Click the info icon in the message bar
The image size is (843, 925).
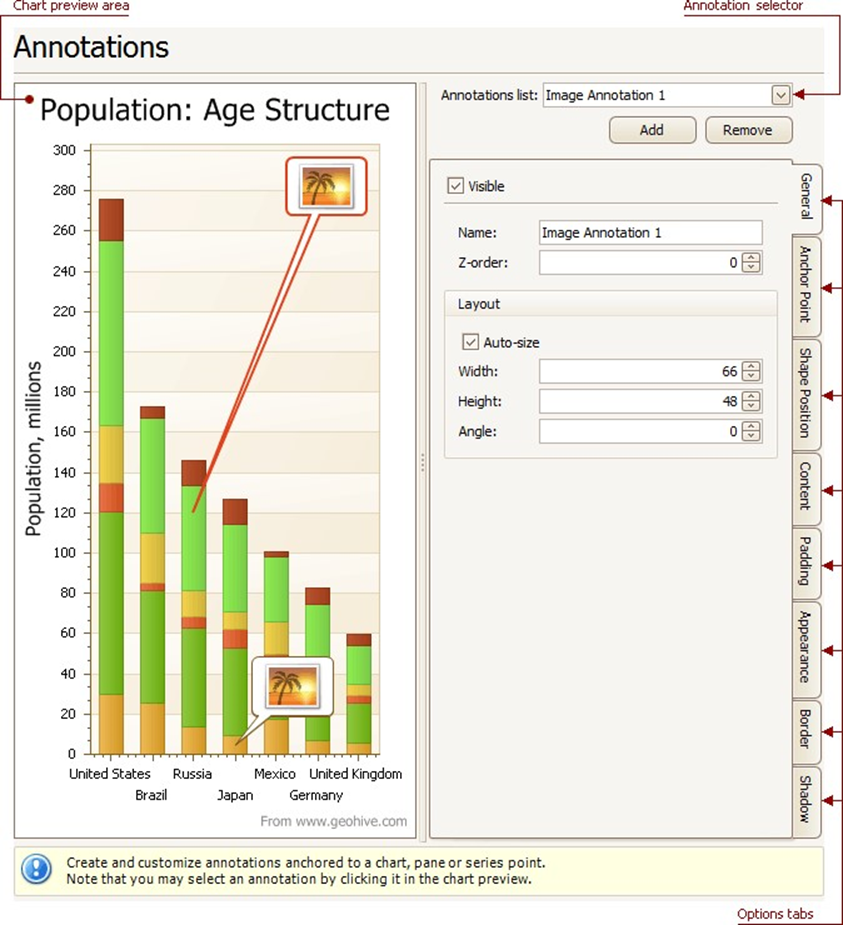[x=35, y=869]
